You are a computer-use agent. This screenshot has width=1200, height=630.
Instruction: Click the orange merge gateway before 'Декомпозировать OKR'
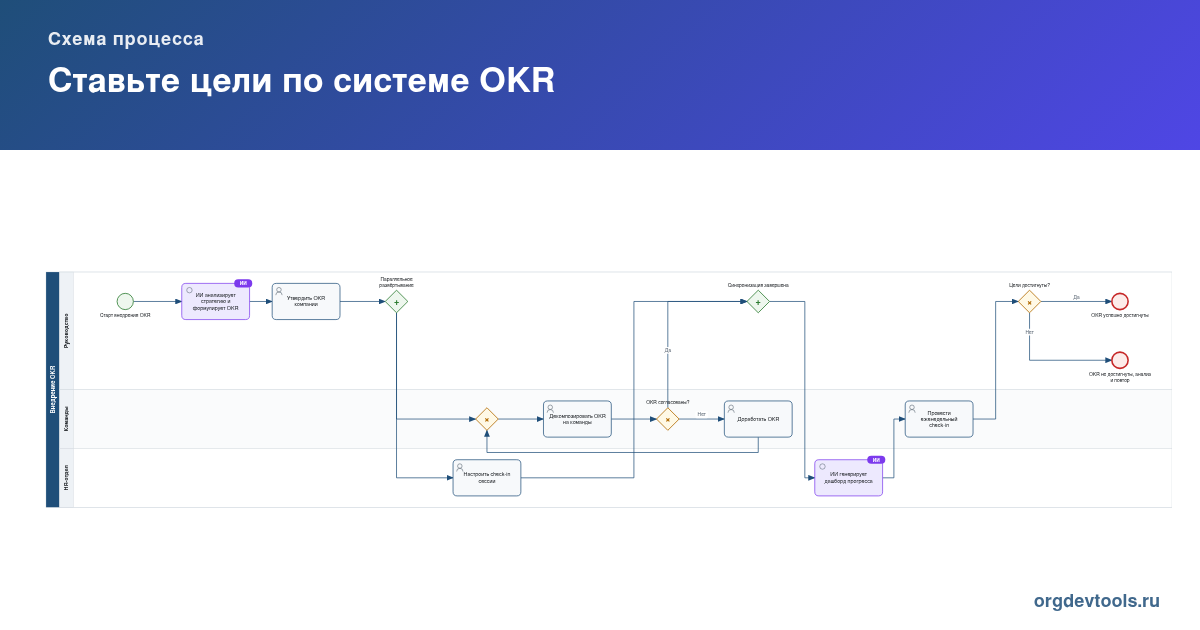pos(487,419)
